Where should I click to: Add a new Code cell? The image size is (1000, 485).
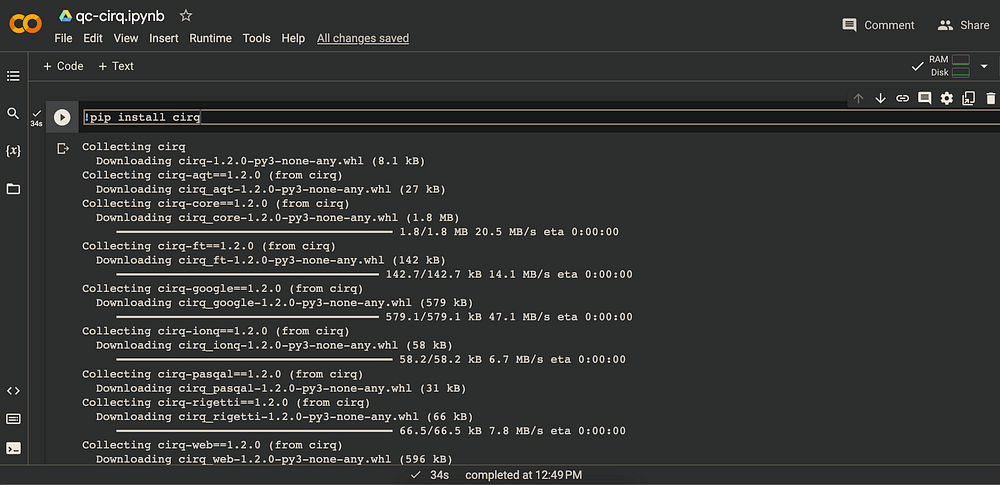point(63,66)
